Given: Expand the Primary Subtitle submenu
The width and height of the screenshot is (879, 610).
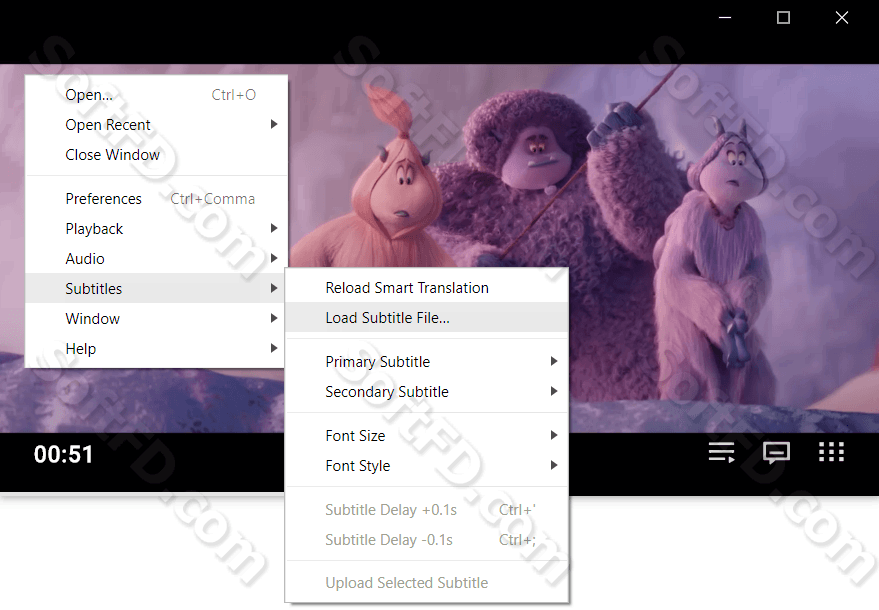Looking at the screenshot, I should [427, 362].
